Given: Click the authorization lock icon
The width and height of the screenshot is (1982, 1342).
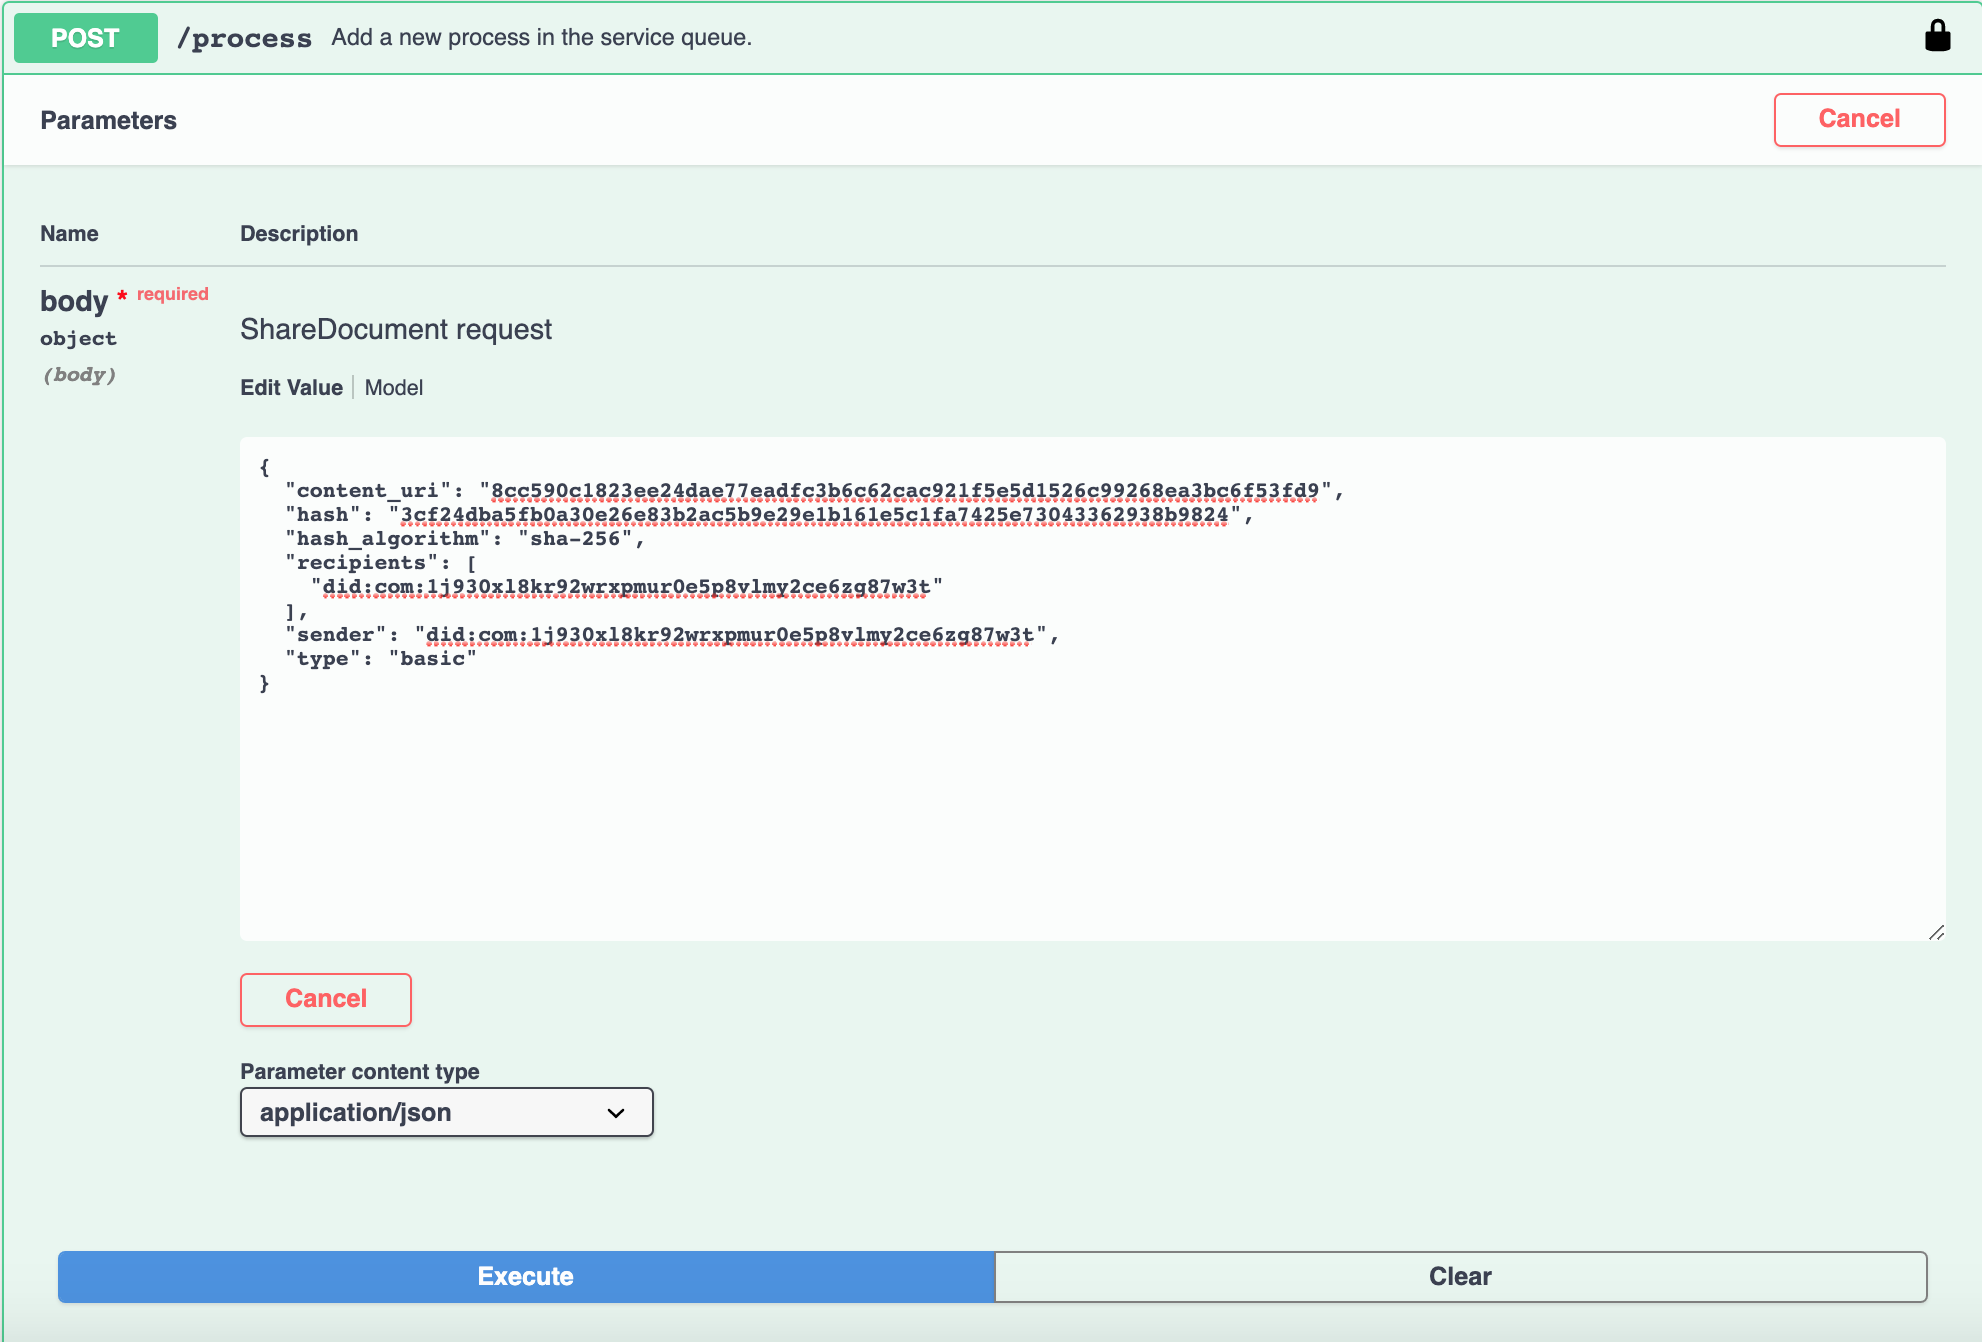Looking at the screenshot, I should [x=1937, y=37].
